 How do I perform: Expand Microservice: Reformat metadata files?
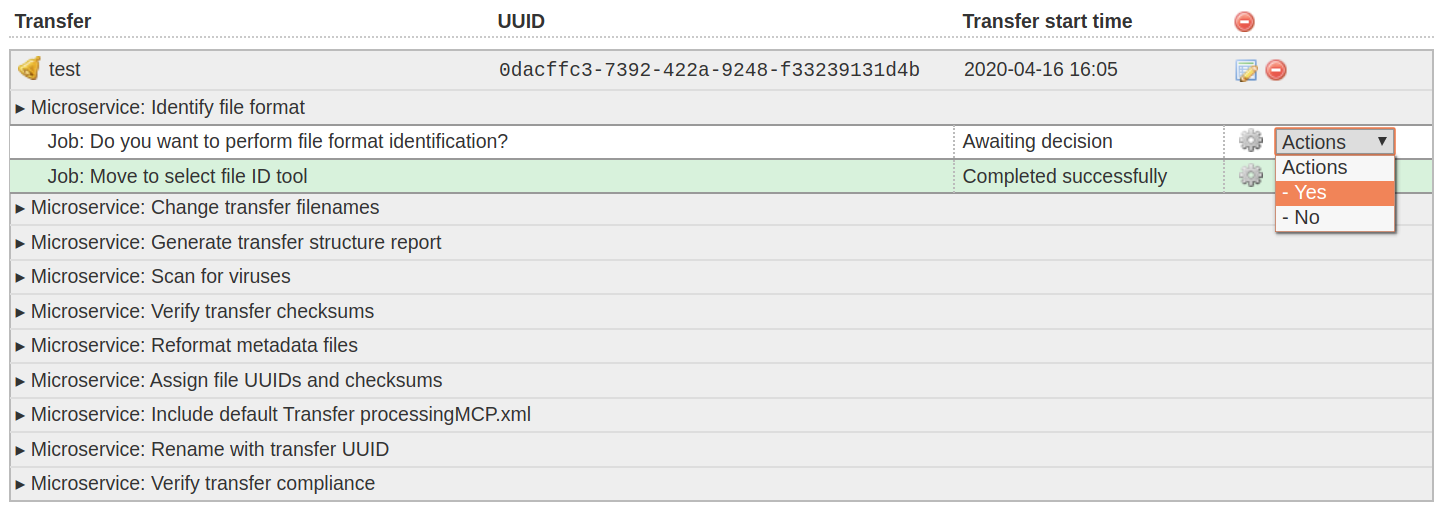[x=193, y=345]
